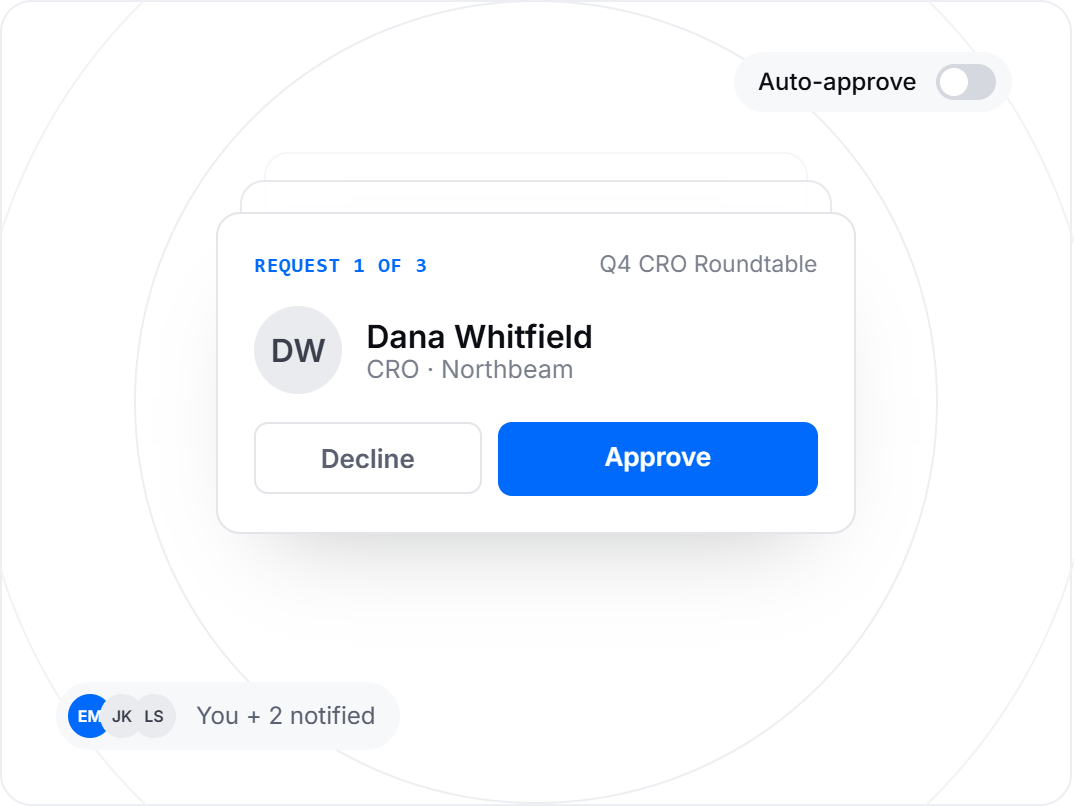Click the Auto-approve text label
The height and width of the screenshot is (806, 1074).
click(836, 82)
